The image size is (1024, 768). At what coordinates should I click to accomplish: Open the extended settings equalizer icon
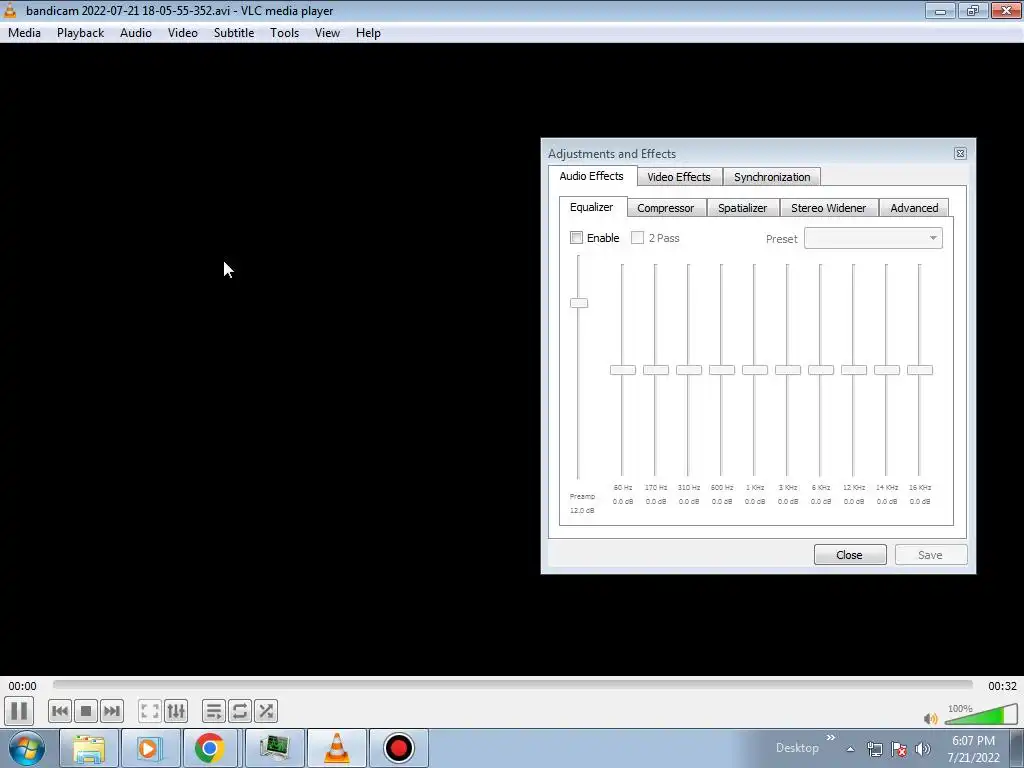click(176, 711)
